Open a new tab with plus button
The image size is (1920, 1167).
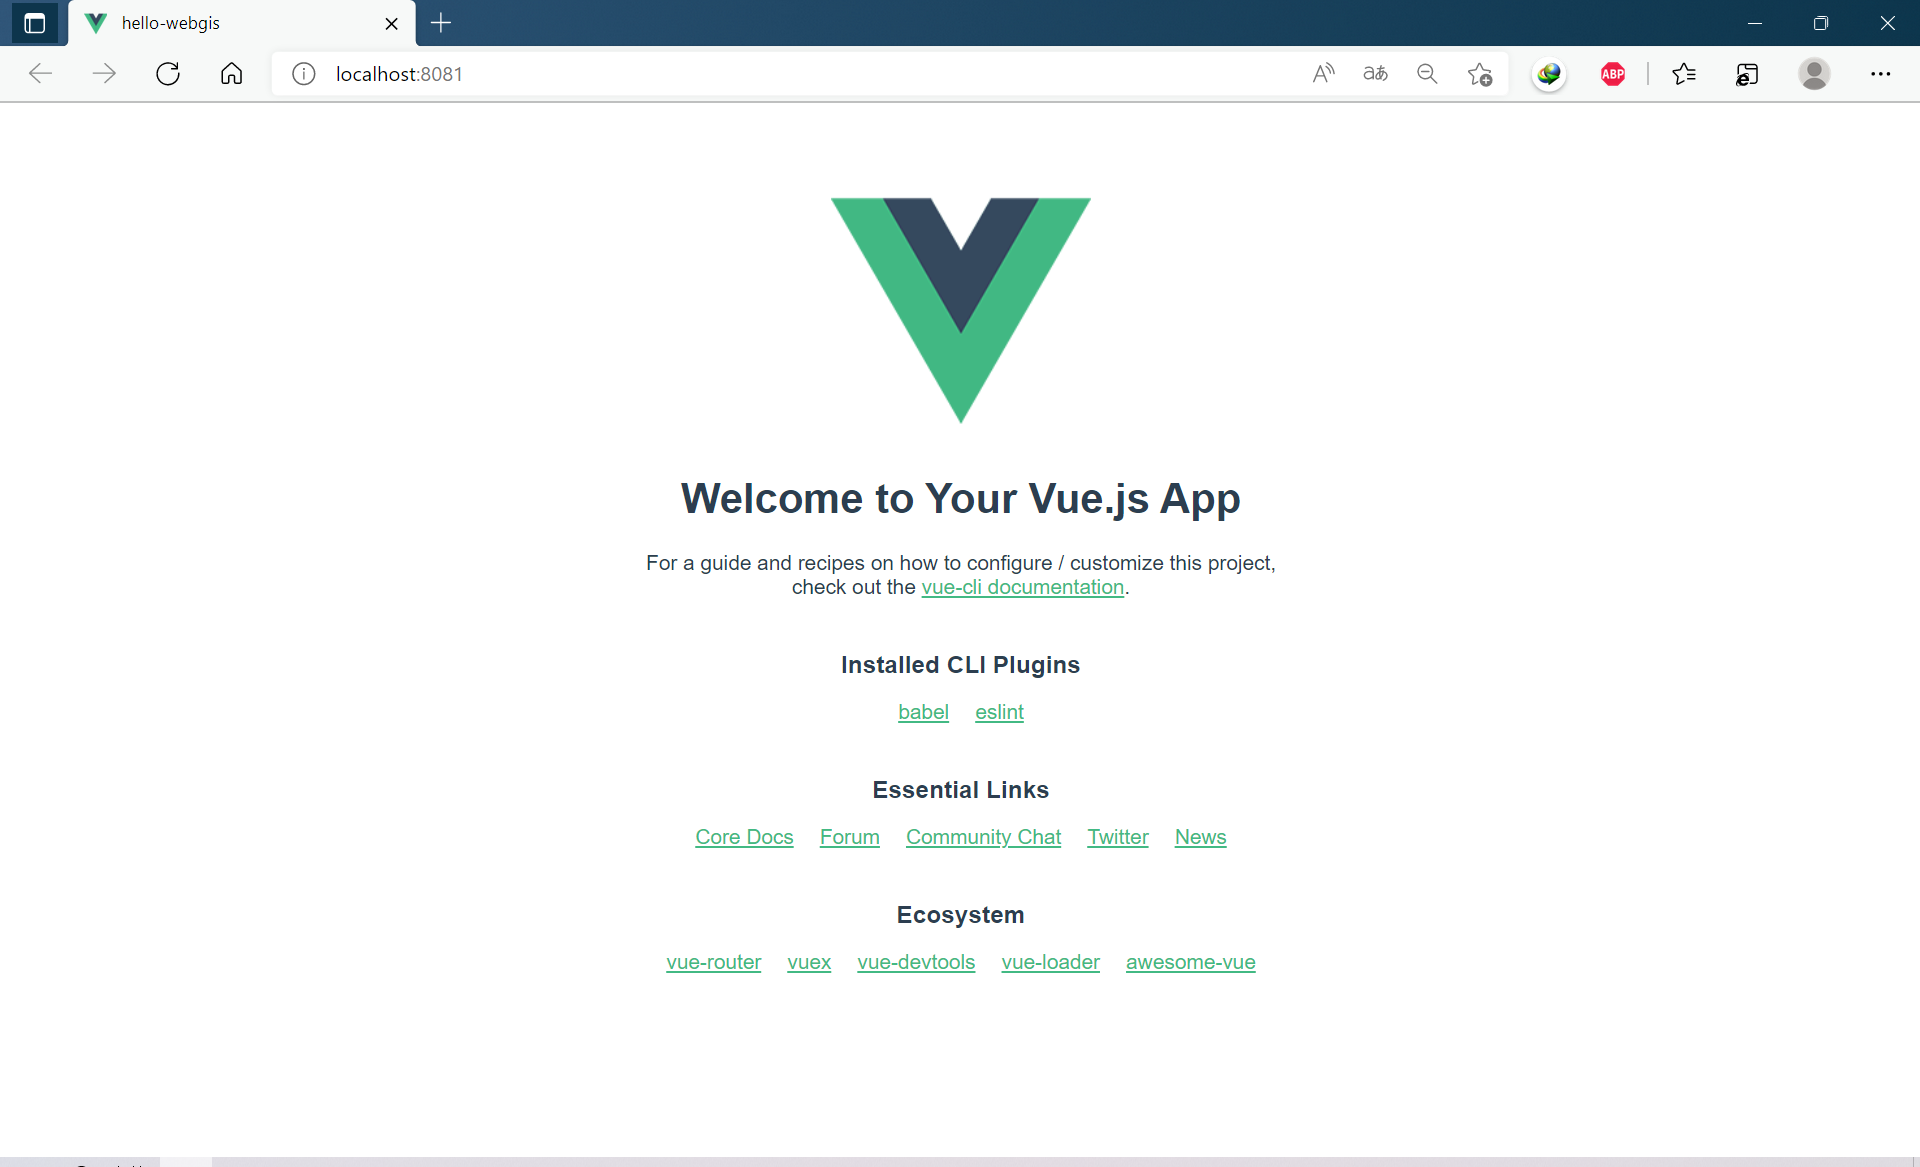click(441, 23)
